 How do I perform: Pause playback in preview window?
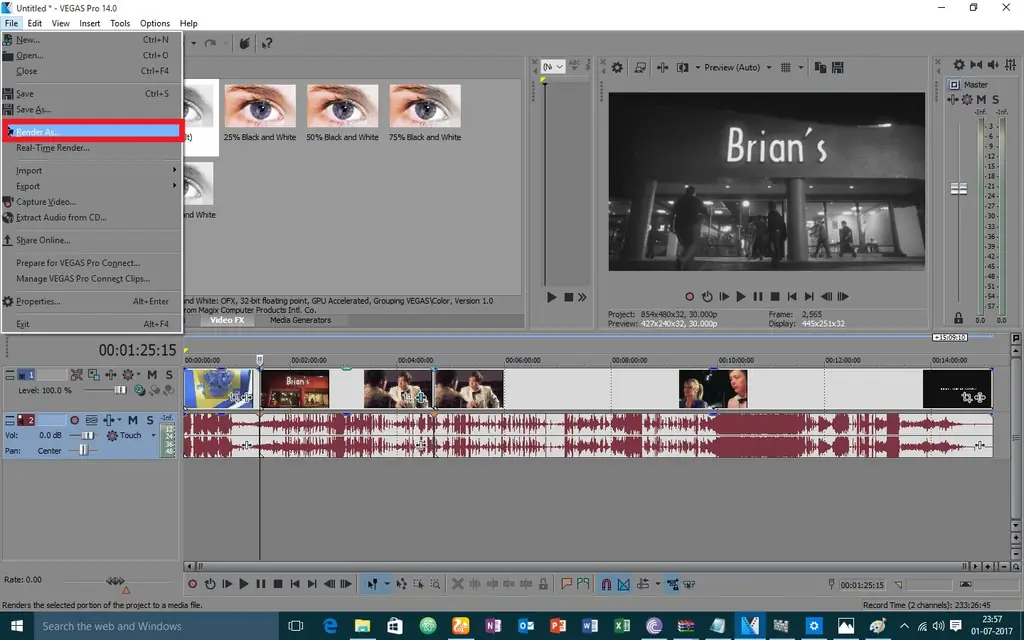758,296
